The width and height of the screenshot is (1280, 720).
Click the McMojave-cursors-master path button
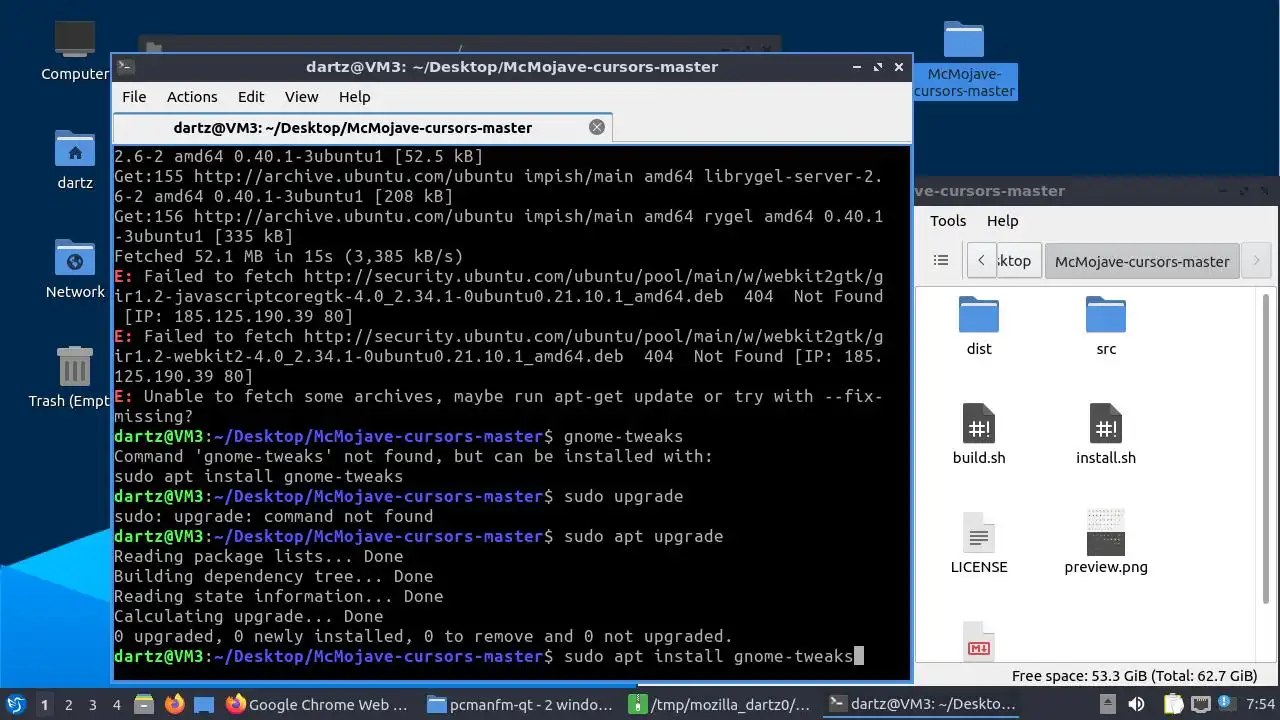tap(1142, 261)
